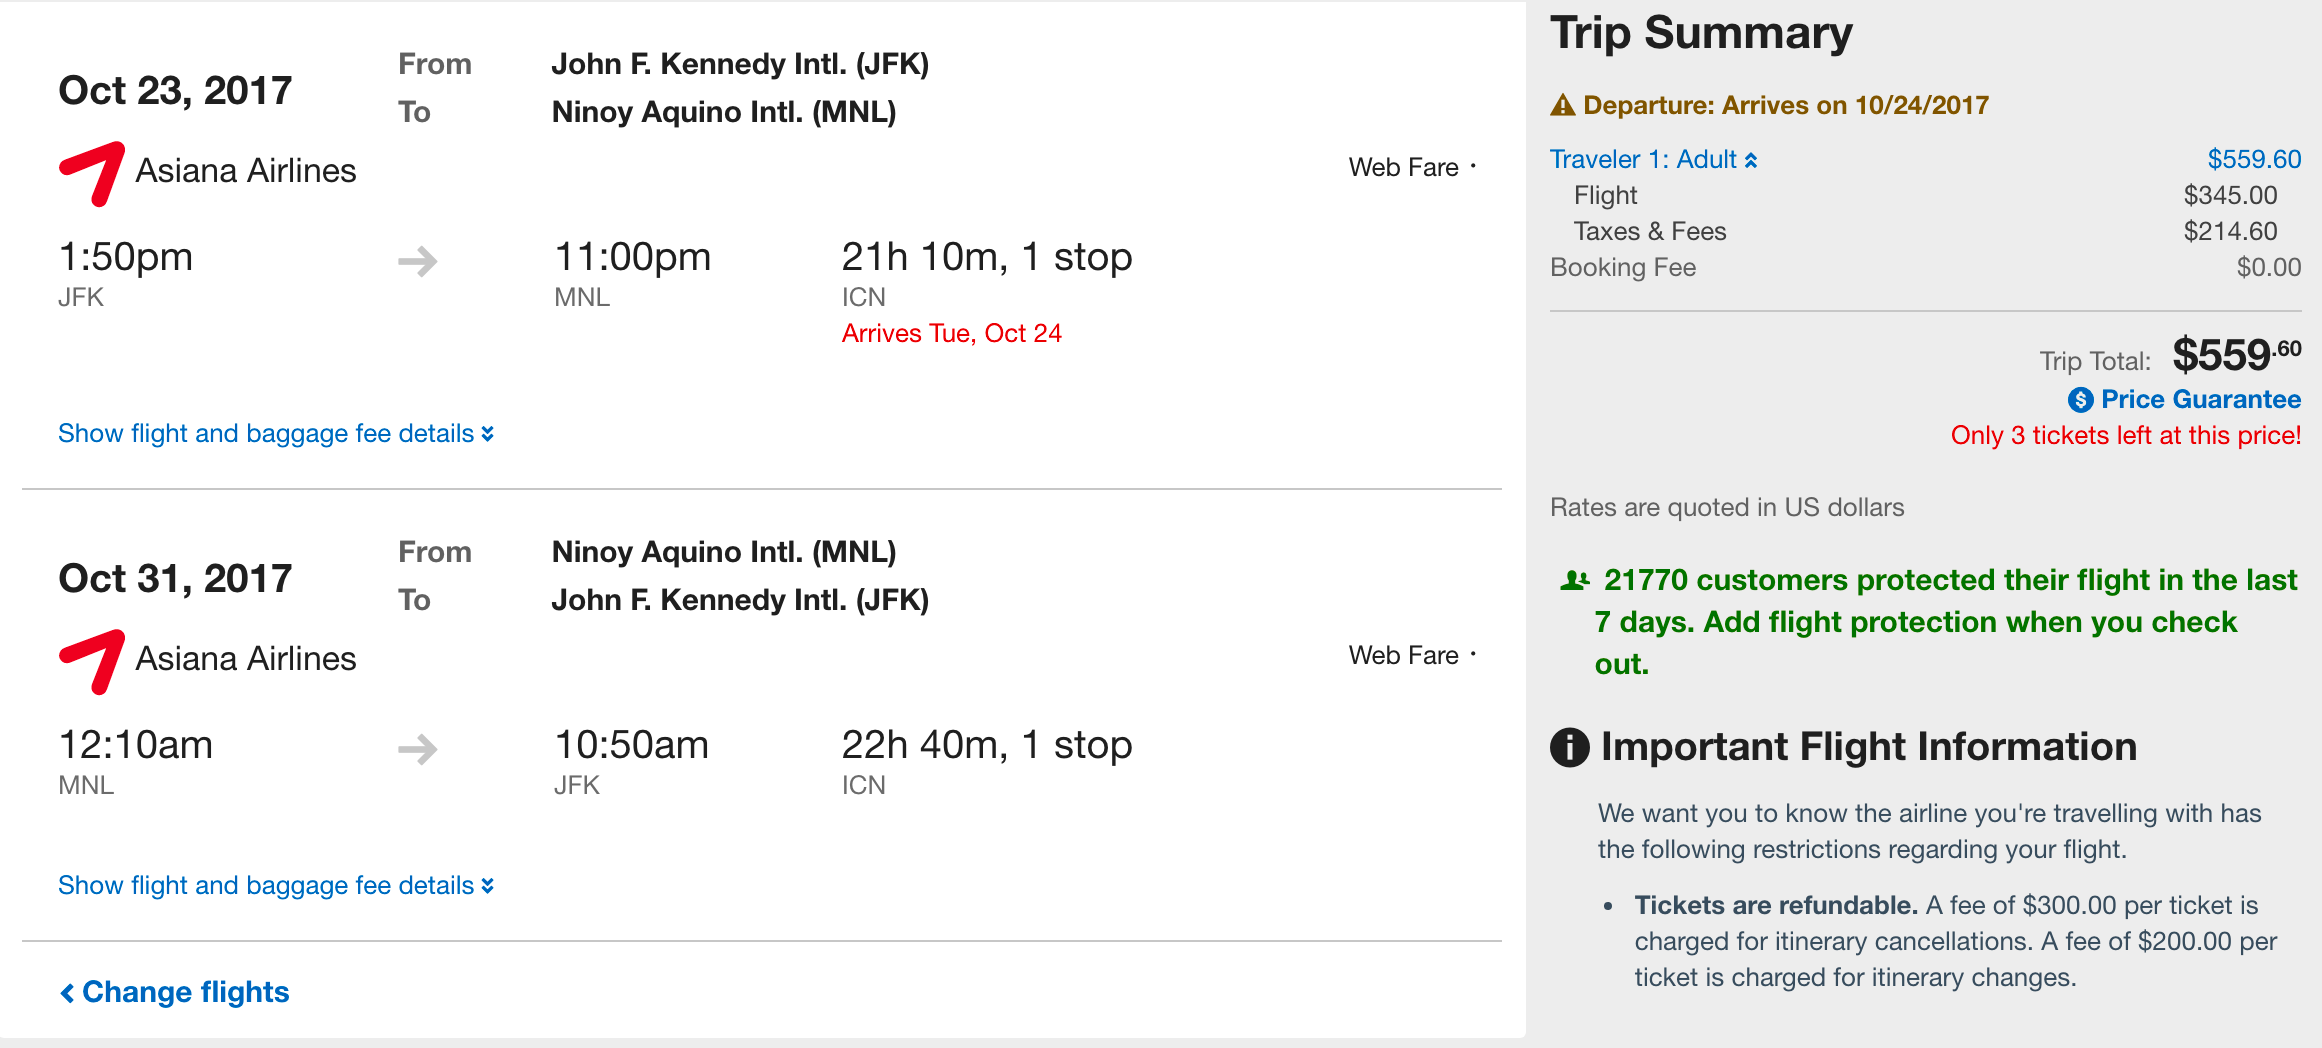Image resolution: width=2322 pixels, height=1048 pixels.
Task: Click the red Arrives Tue, Oct 24 notice
Action: click(x=951, y=334)
